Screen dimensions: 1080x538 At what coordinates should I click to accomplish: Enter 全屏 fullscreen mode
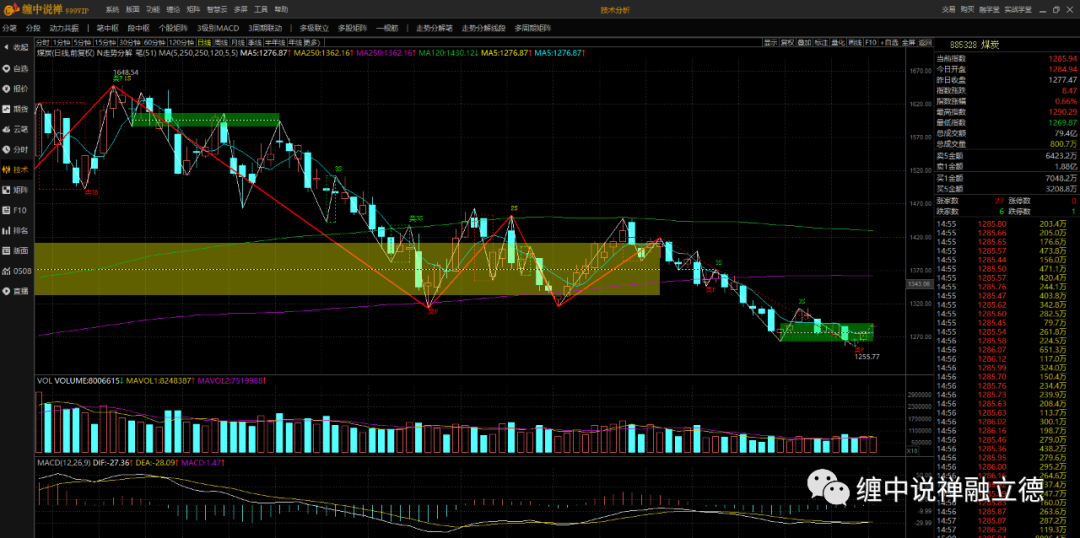[x=908, y=43]
